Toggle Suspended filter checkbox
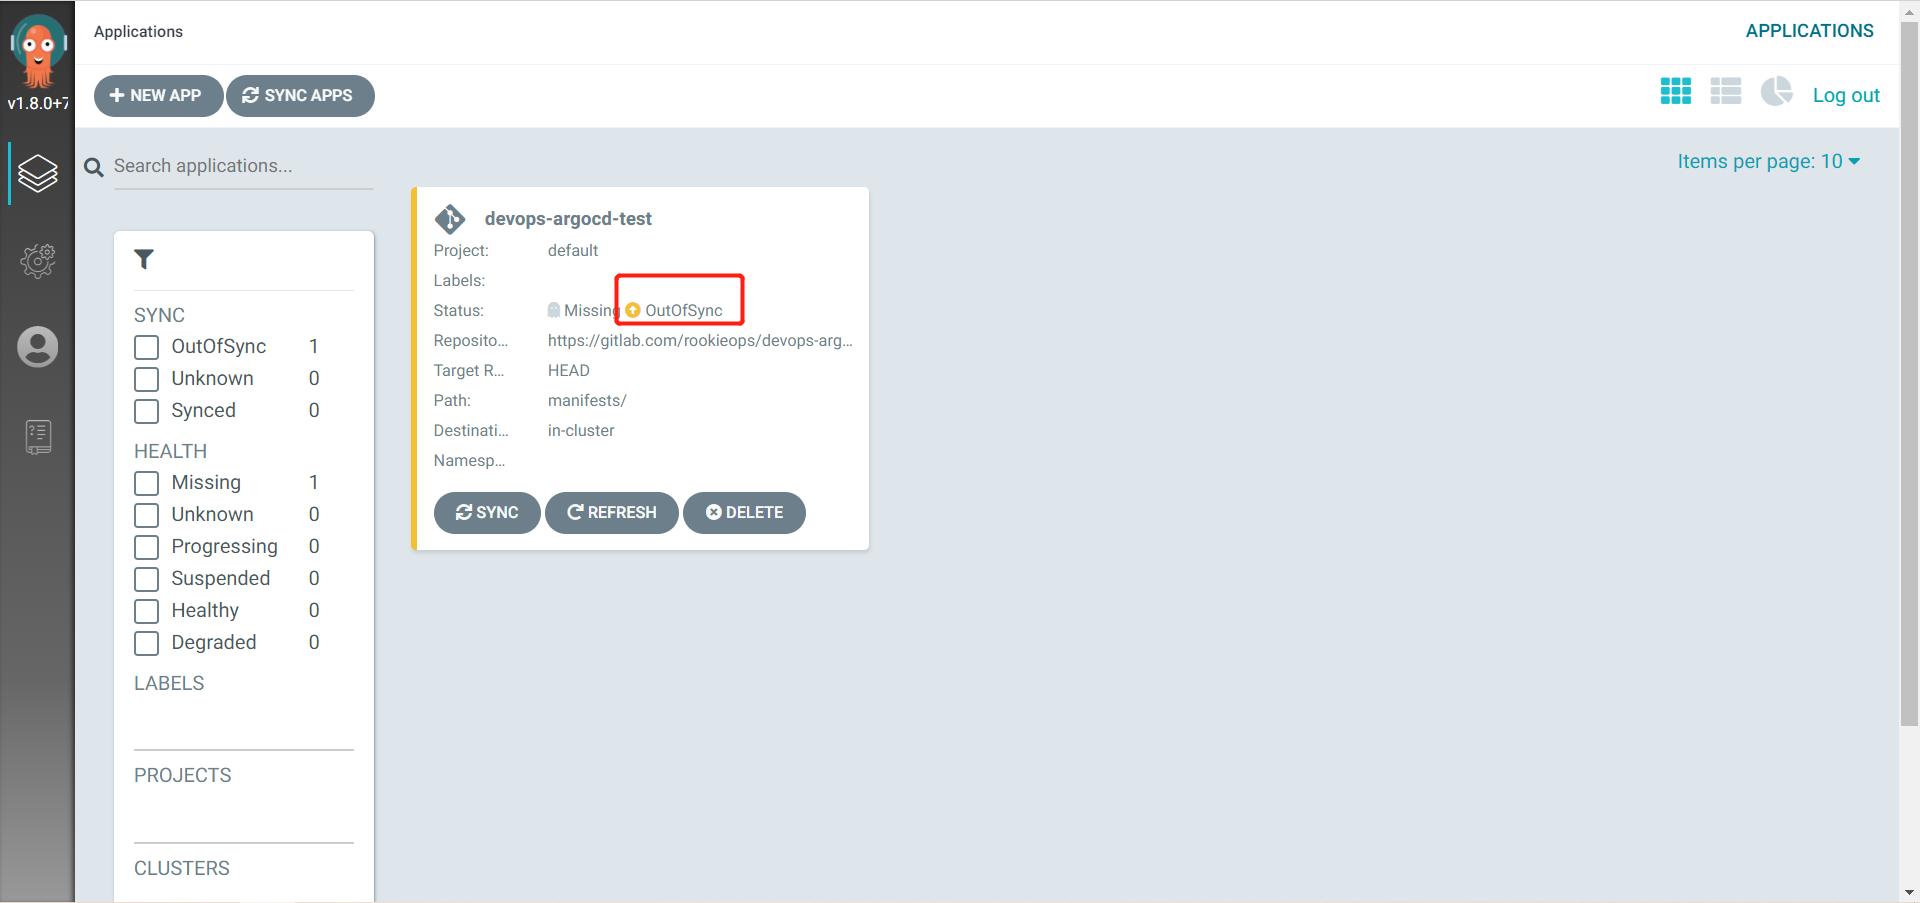Image resolution: width=1920 pixels, height=903 pixels. point(147,579)
